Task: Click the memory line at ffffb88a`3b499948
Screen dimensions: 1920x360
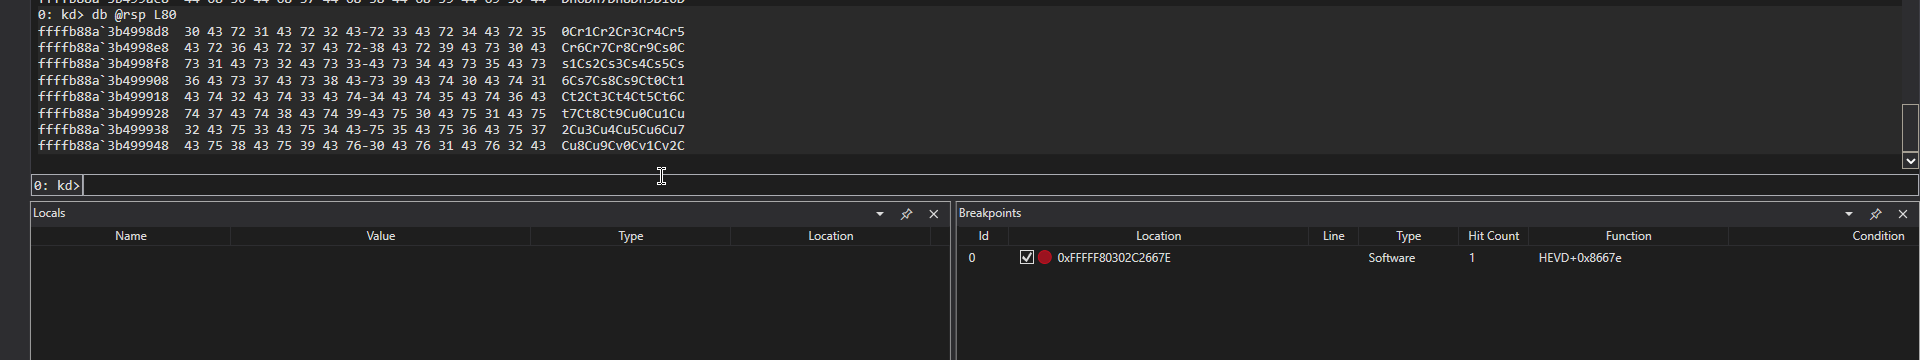Action: pos(361,146)
